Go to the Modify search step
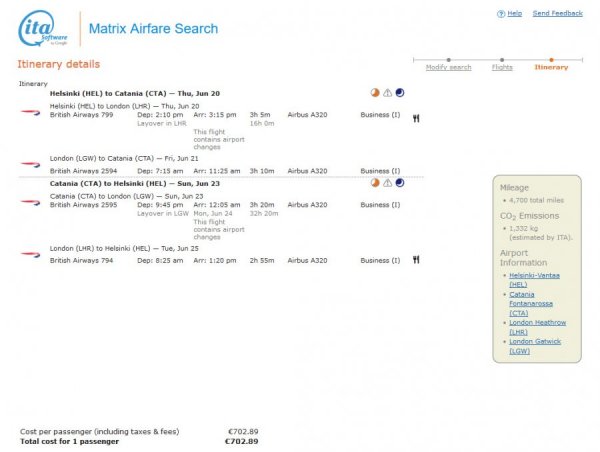 click(x=448, y=67)
